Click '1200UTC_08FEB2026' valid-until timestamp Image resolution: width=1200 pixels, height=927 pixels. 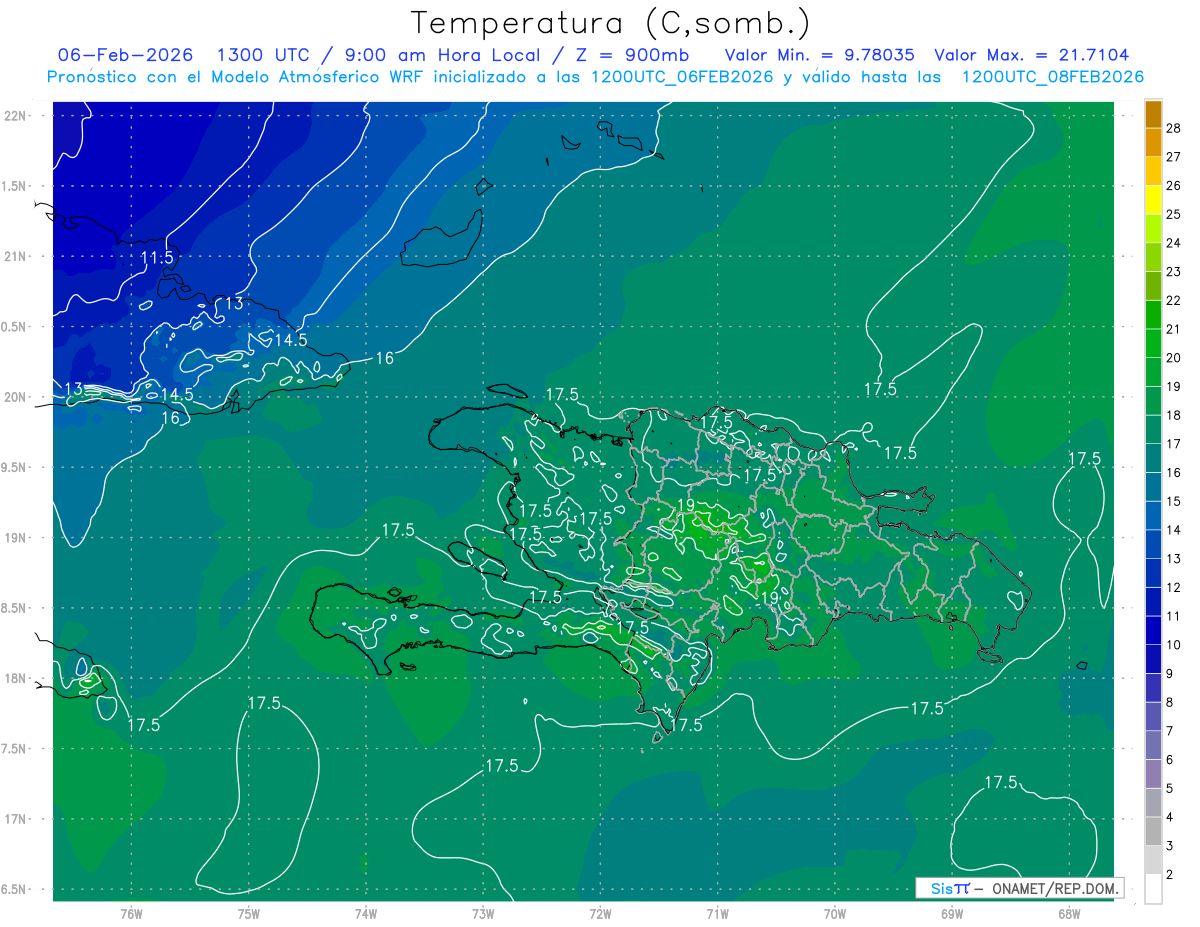pos(1053,77)
